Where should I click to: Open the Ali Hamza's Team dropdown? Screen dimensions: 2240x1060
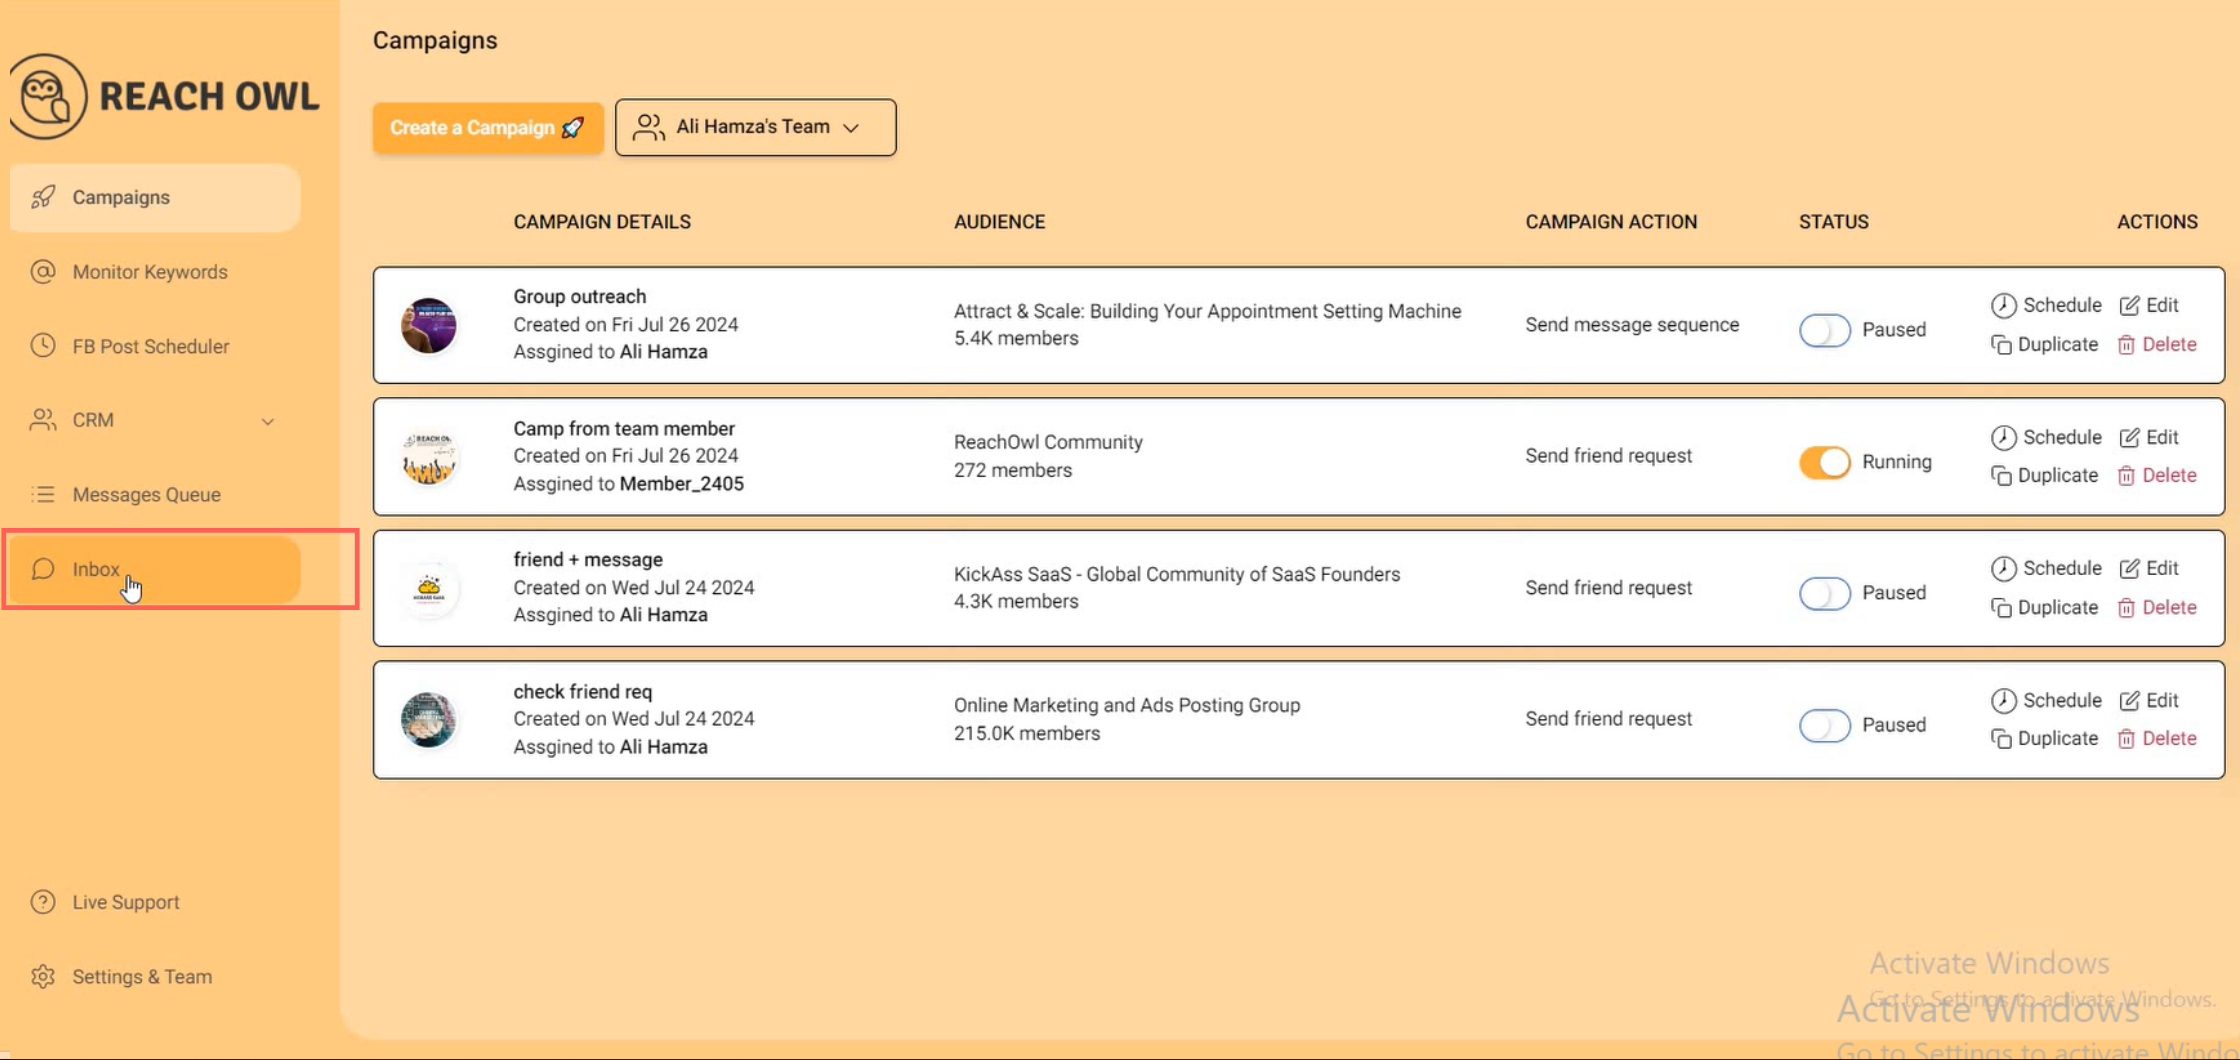tap(755, 127)
